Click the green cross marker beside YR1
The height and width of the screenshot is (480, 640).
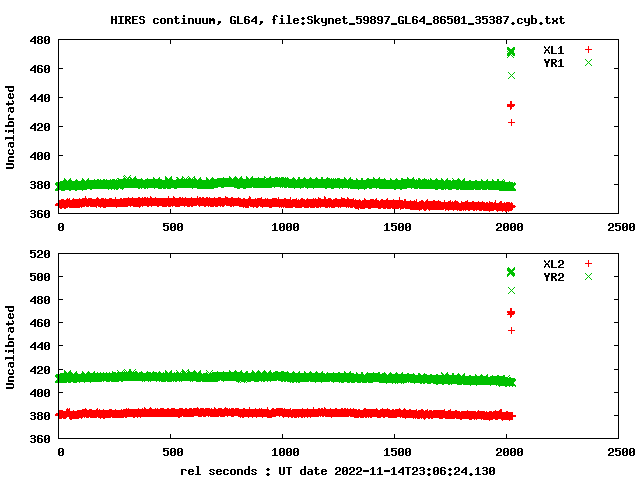click(x=588, y=62)
